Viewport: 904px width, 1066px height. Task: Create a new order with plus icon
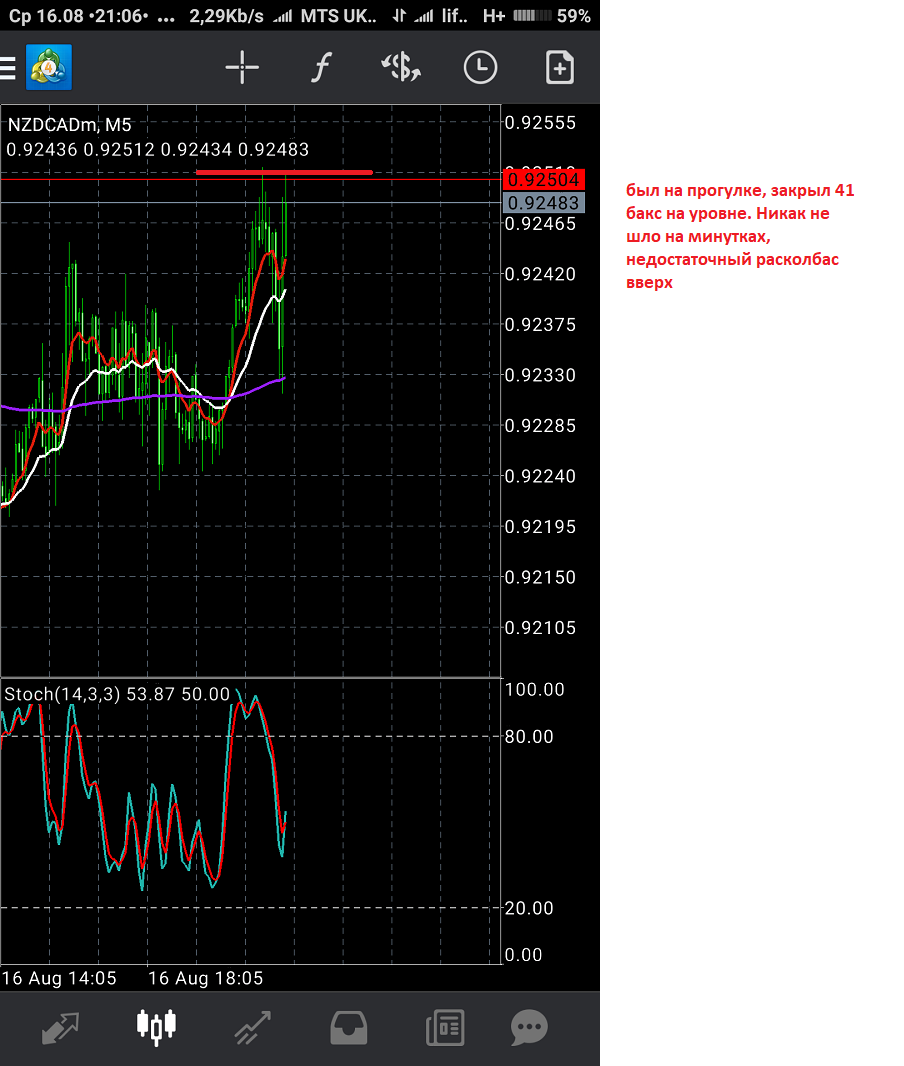pos(560,67)
